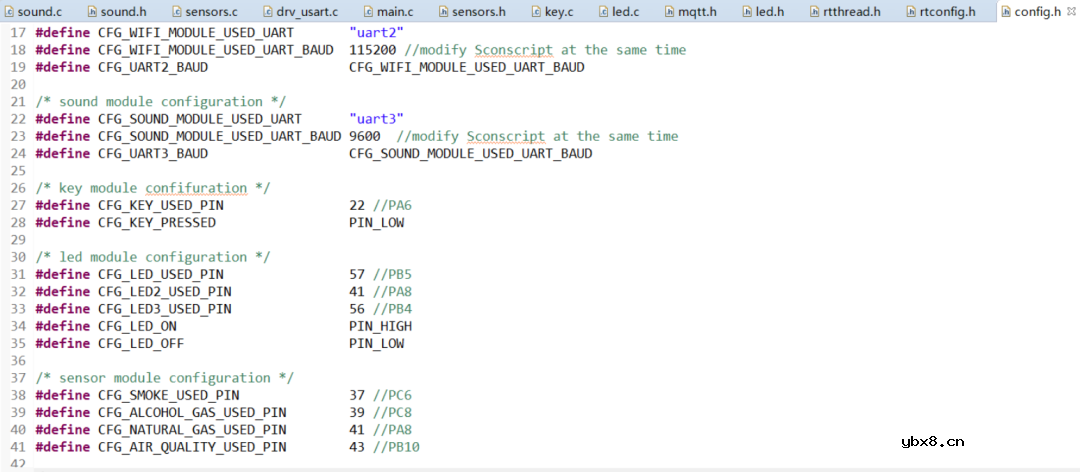The height and width of the screenshot is (472, 1080).
Task: Click the file icon on drv_usart.c tab
Action: (268, 12)
